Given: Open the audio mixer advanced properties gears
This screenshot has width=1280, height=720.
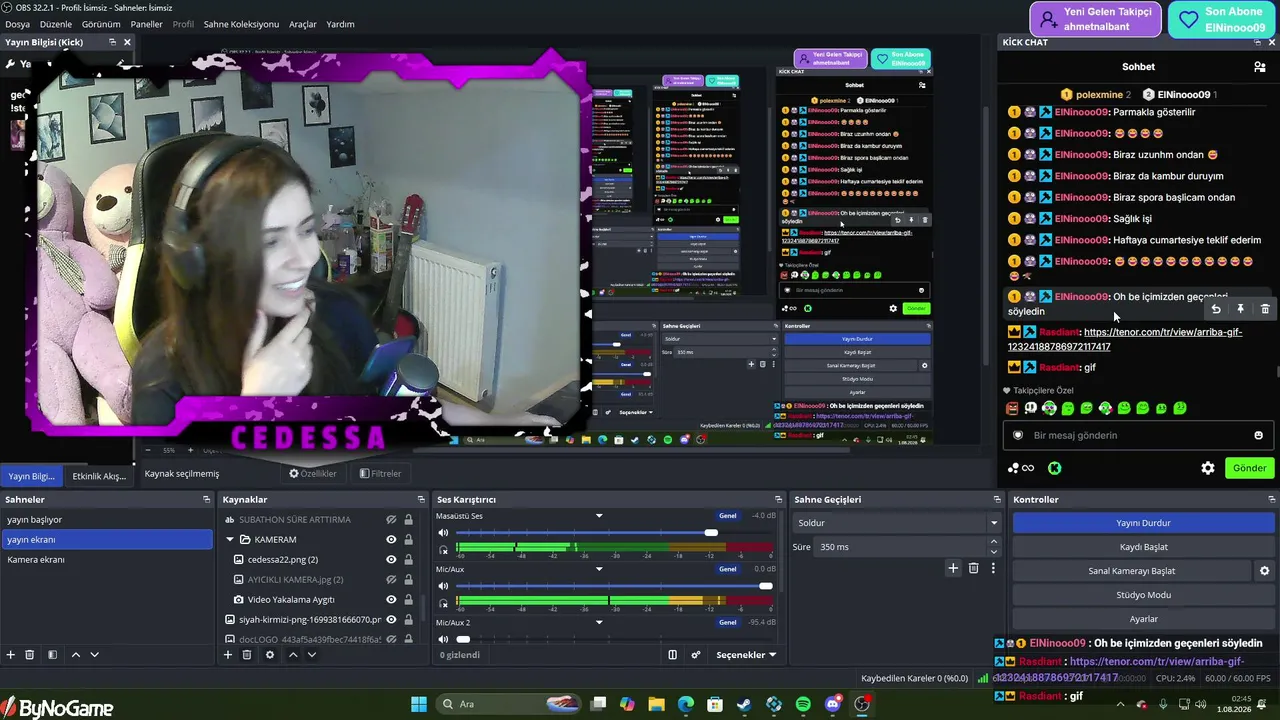Looking at the screenshot, I should [x=696, y=655].
